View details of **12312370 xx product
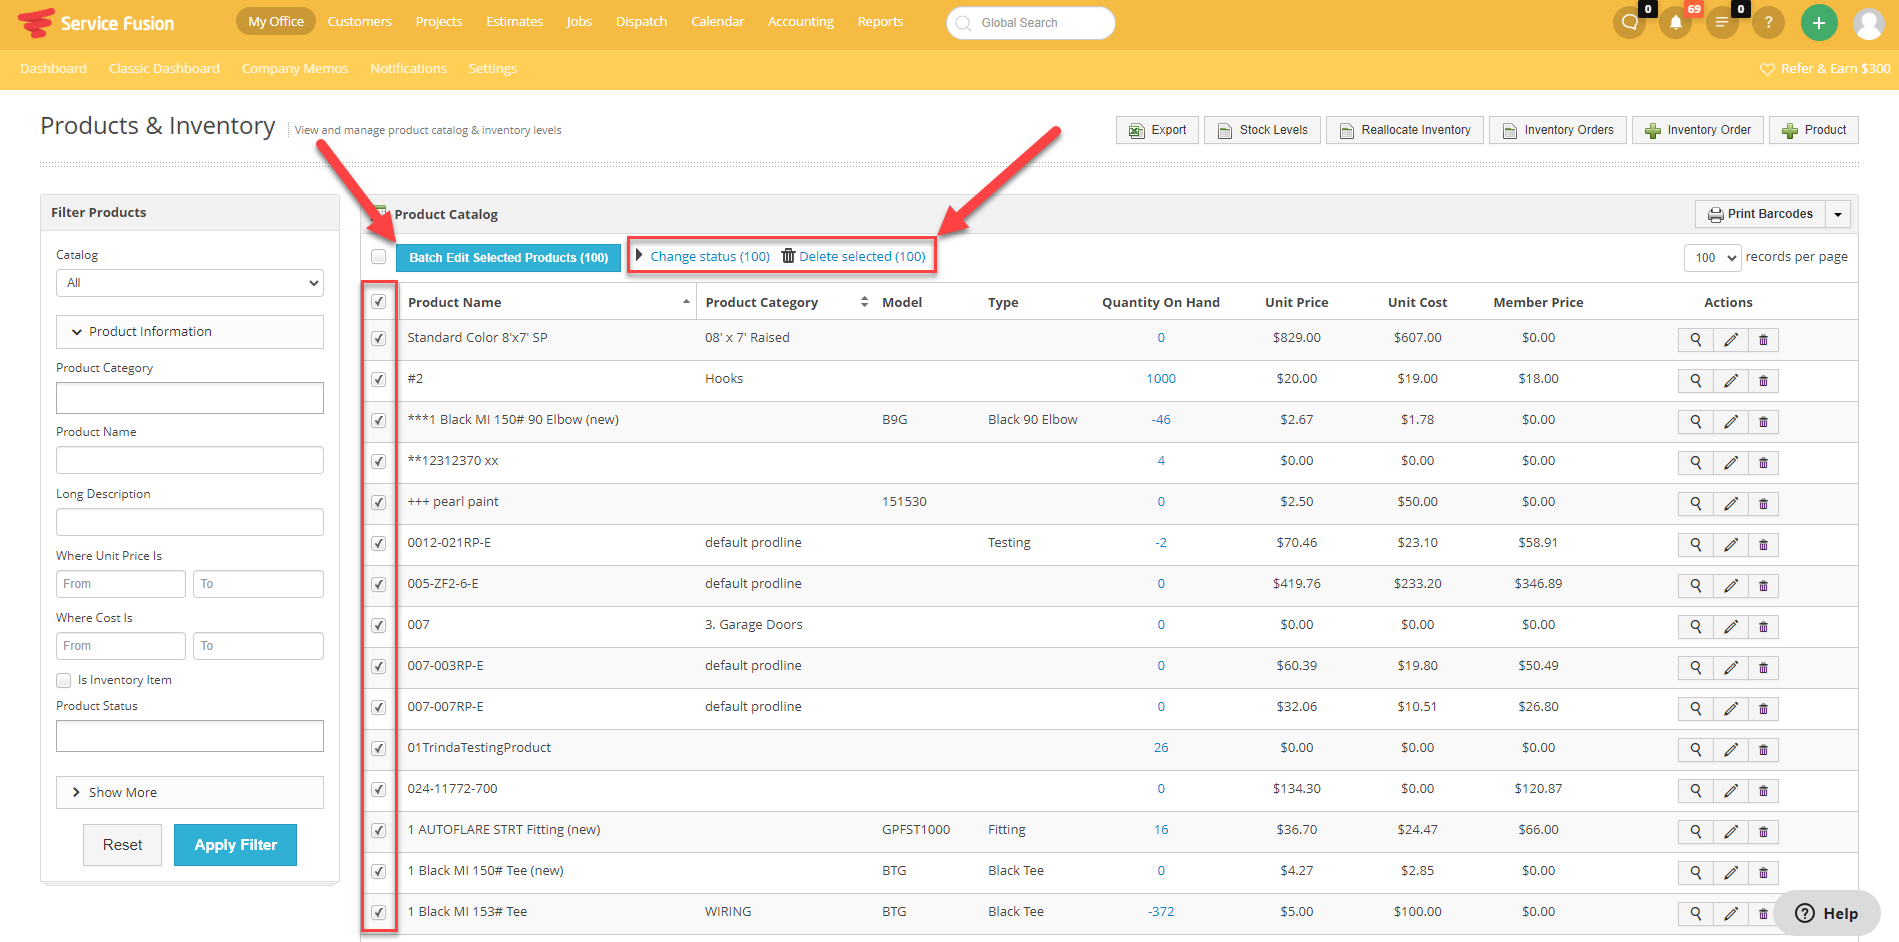The width and height of the screenshot is (1899, 942). (x=1695, y=463)
